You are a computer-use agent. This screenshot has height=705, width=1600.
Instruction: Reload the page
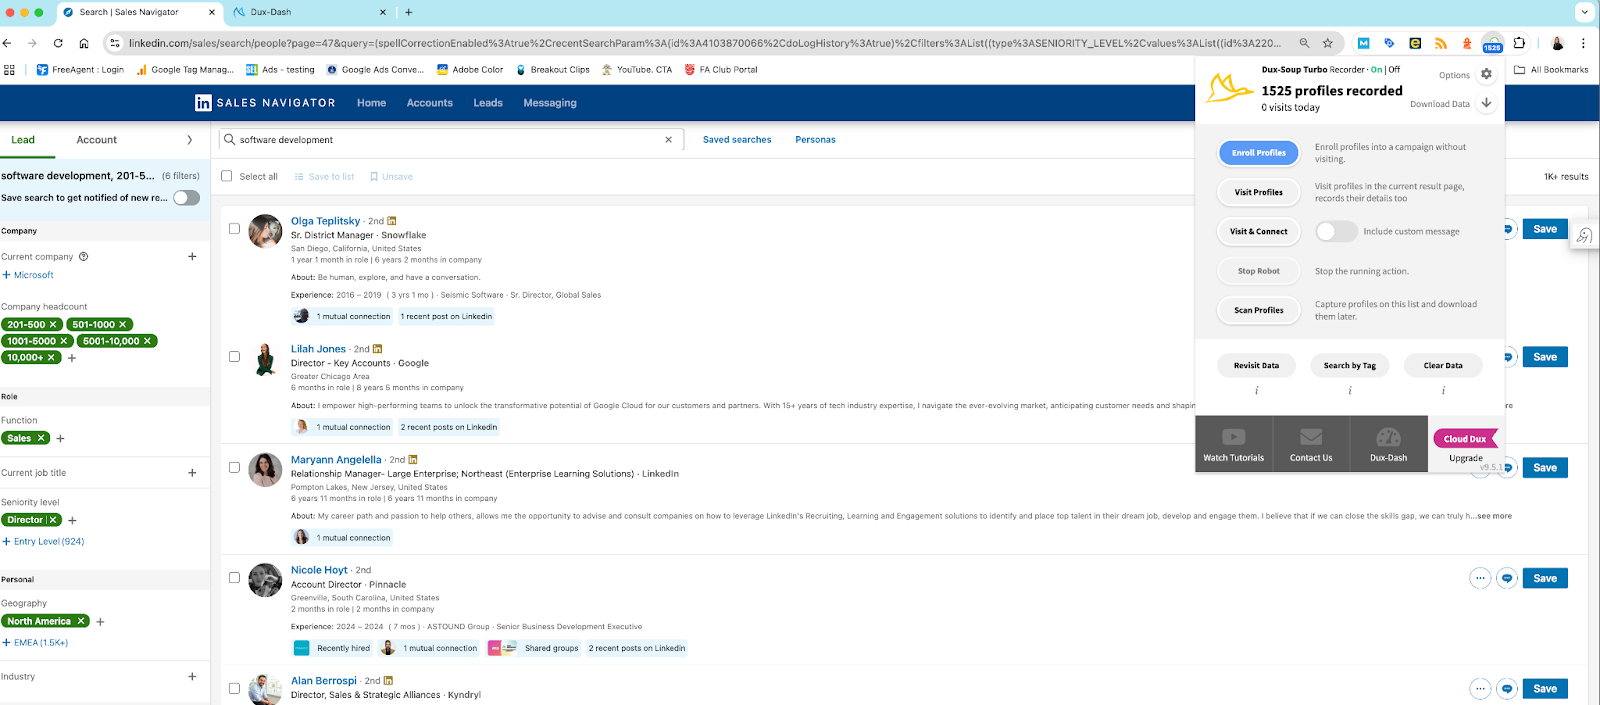pos(58,43)
